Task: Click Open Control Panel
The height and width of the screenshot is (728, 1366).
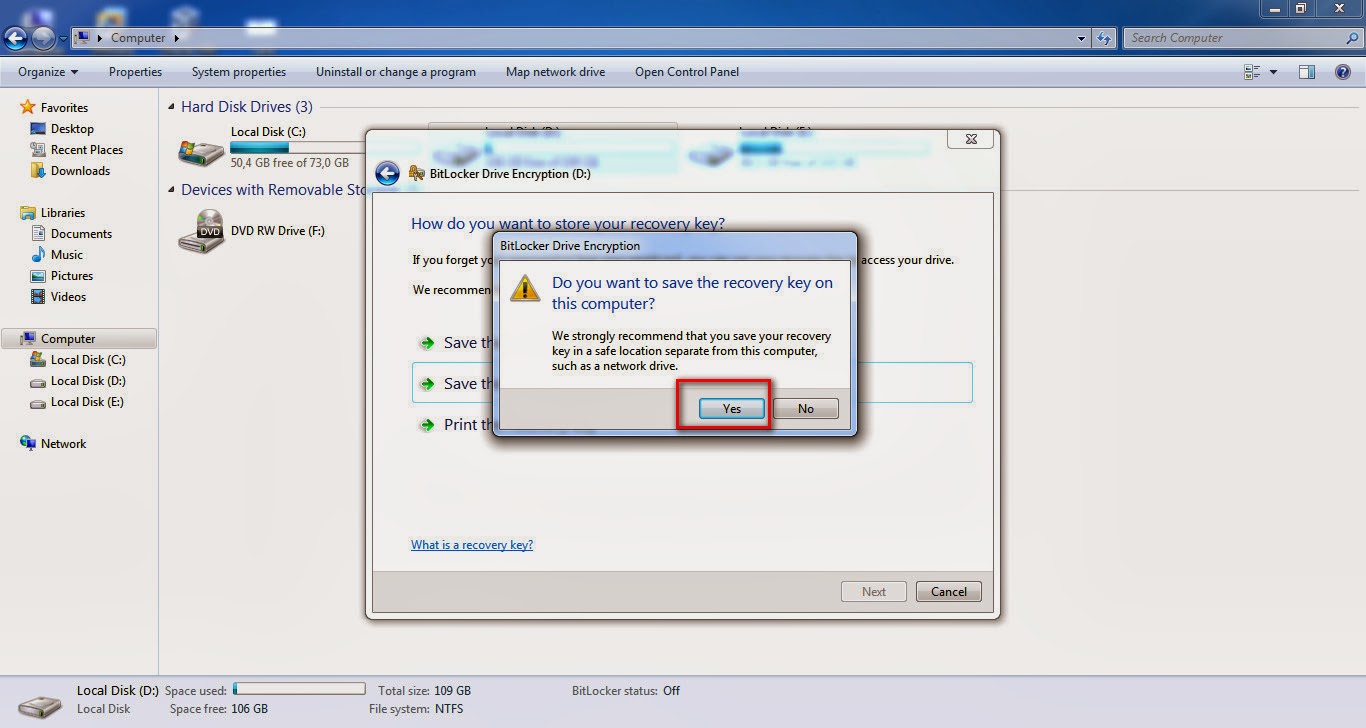Action: click(x=687, y=72)
